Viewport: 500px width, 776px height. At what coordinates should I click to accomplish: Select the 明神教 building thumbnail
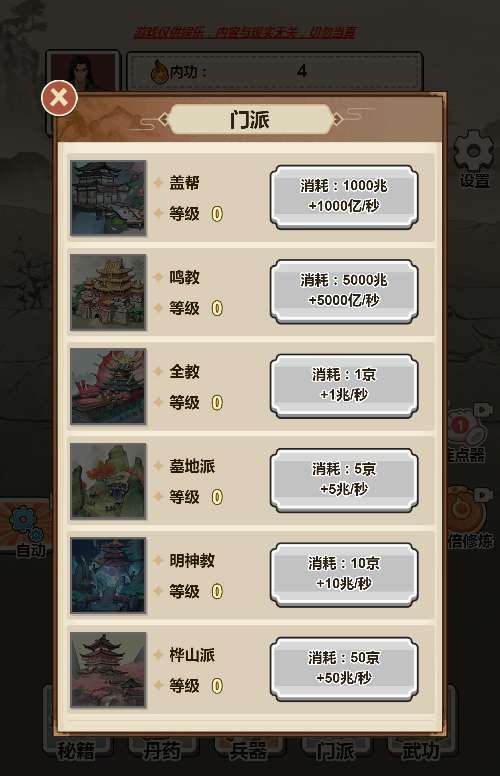pos(108,575)
